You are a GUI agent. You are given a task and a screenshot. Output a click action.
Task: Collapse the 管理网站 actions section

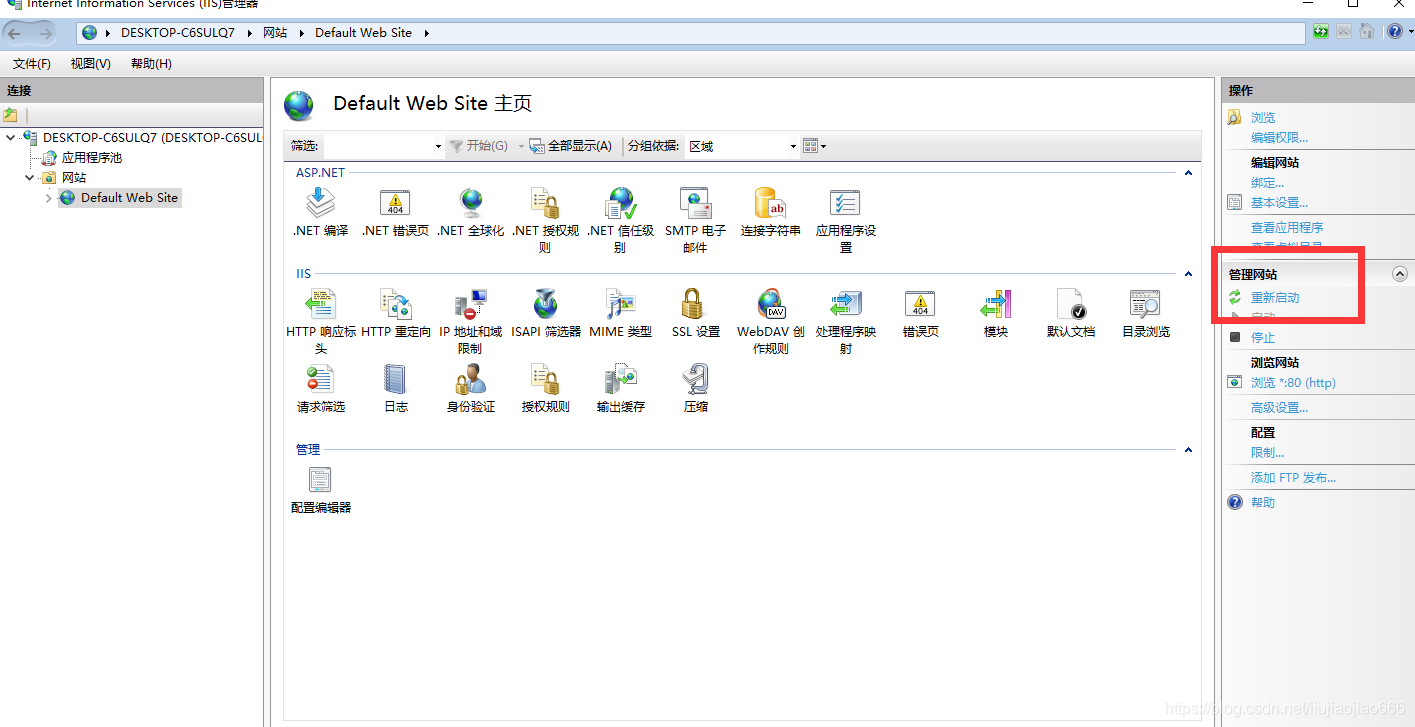click(x=1400, y=274)
